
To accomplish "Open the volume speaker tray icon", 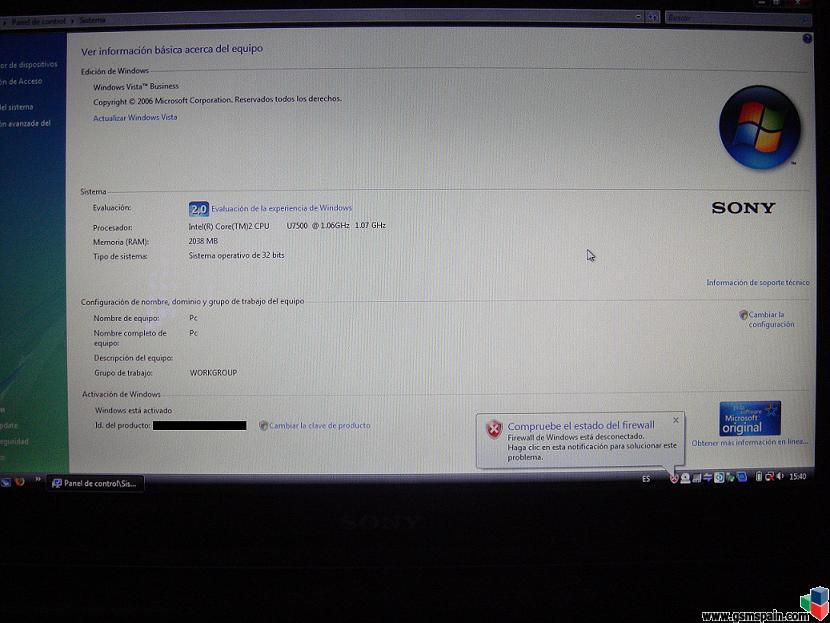I will click(780, 476).
